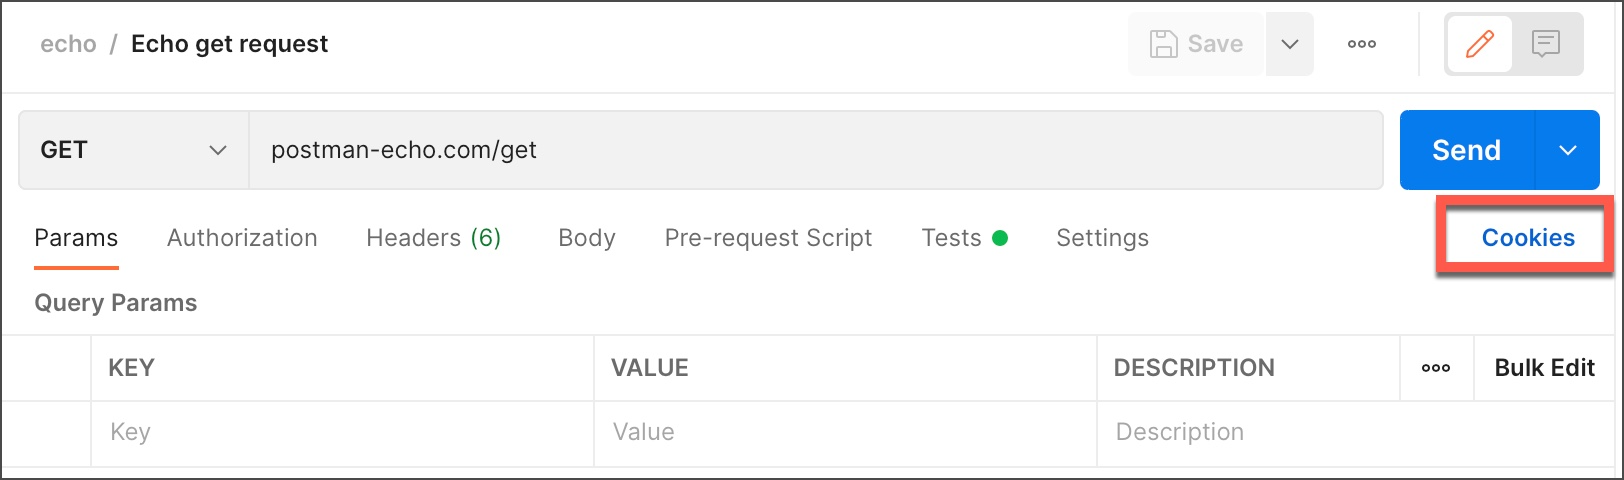Image resolution: width=1624 pixels, height=480 pixels.
Task: Open the Pre-request Script tab
Action: [768, 238]
